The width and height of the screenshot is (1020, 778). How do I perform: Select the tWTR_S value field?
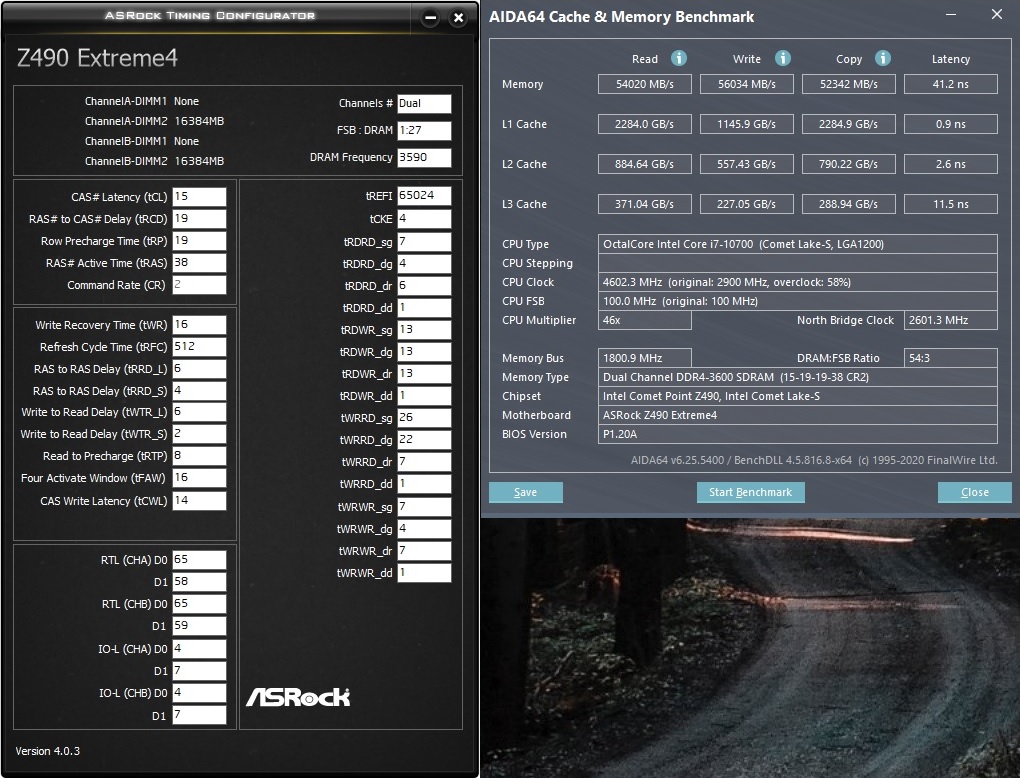199,434
